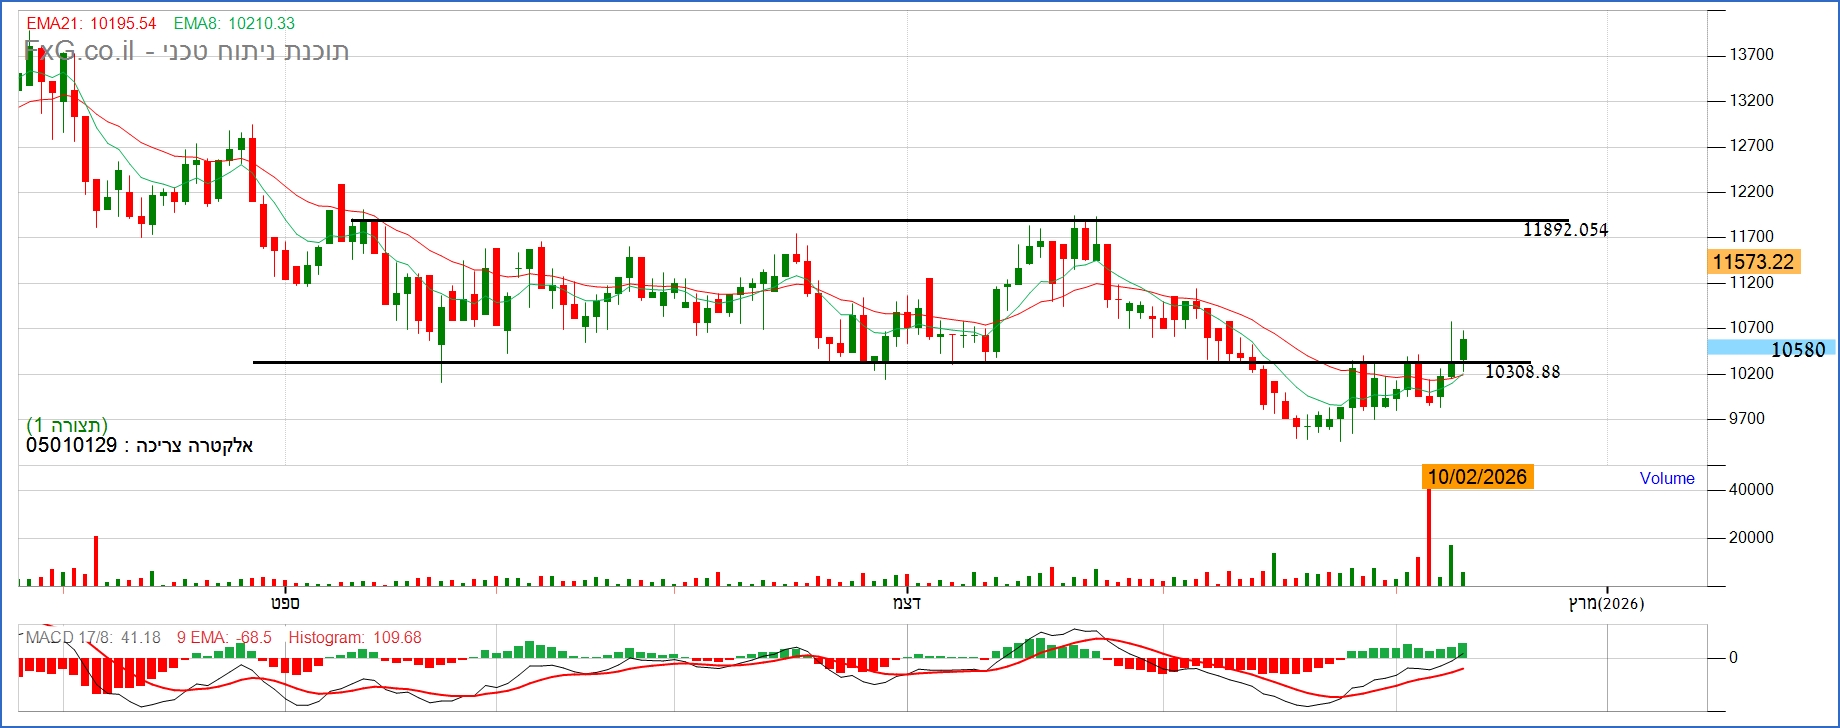Click the orange 11573.22 price tag
The width and height of the screenshot is (1840, 728).
(x=1753, y=262)
